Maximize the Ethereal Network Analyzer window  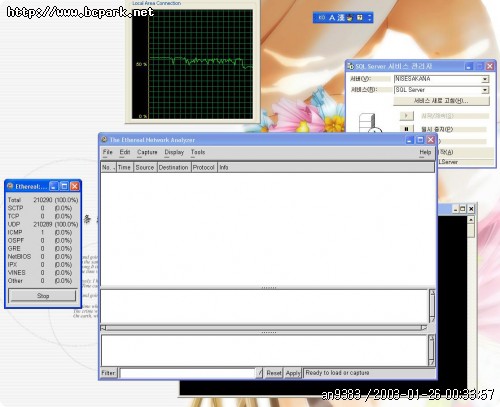click(420, 140)
